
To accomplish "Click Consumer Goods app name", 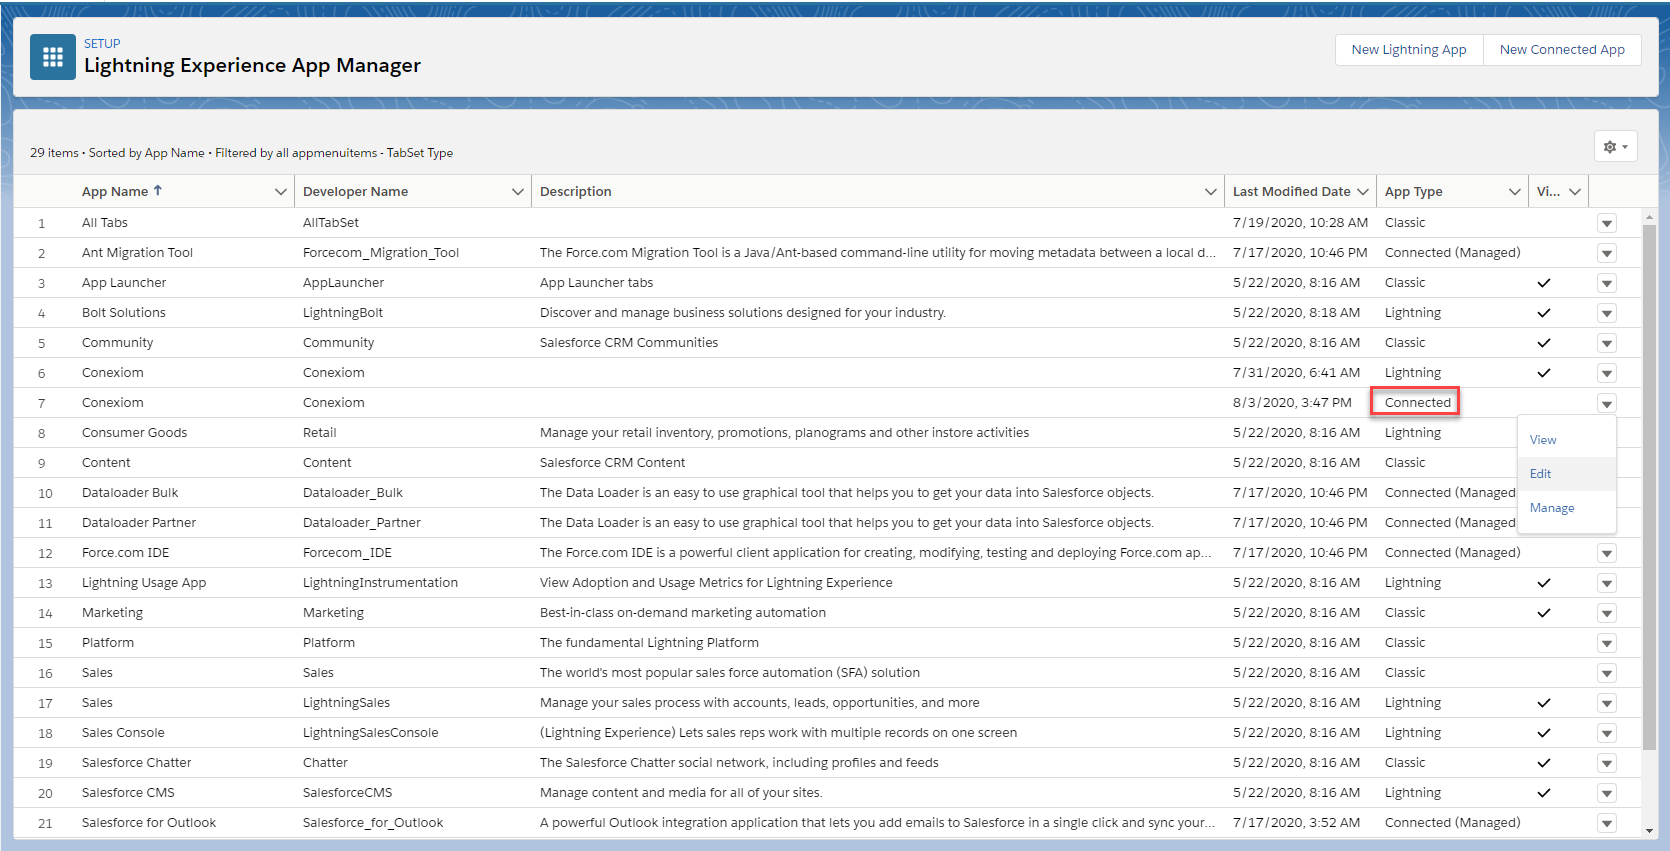I will point(134,433).
